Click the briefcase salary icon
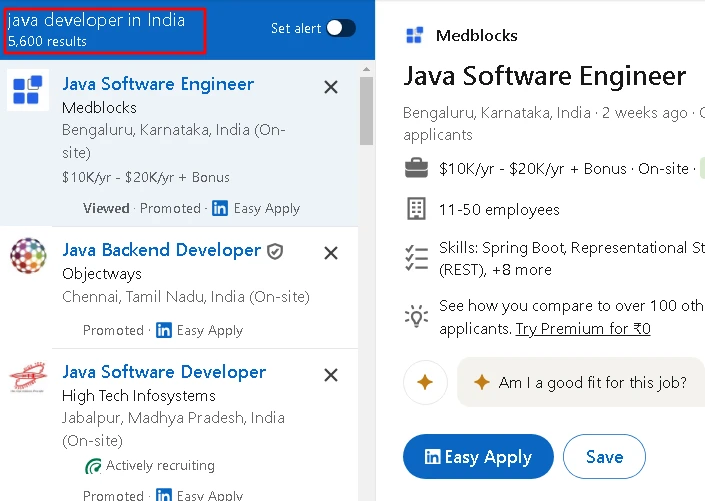 pyautogui.click(x=416, y=168)
